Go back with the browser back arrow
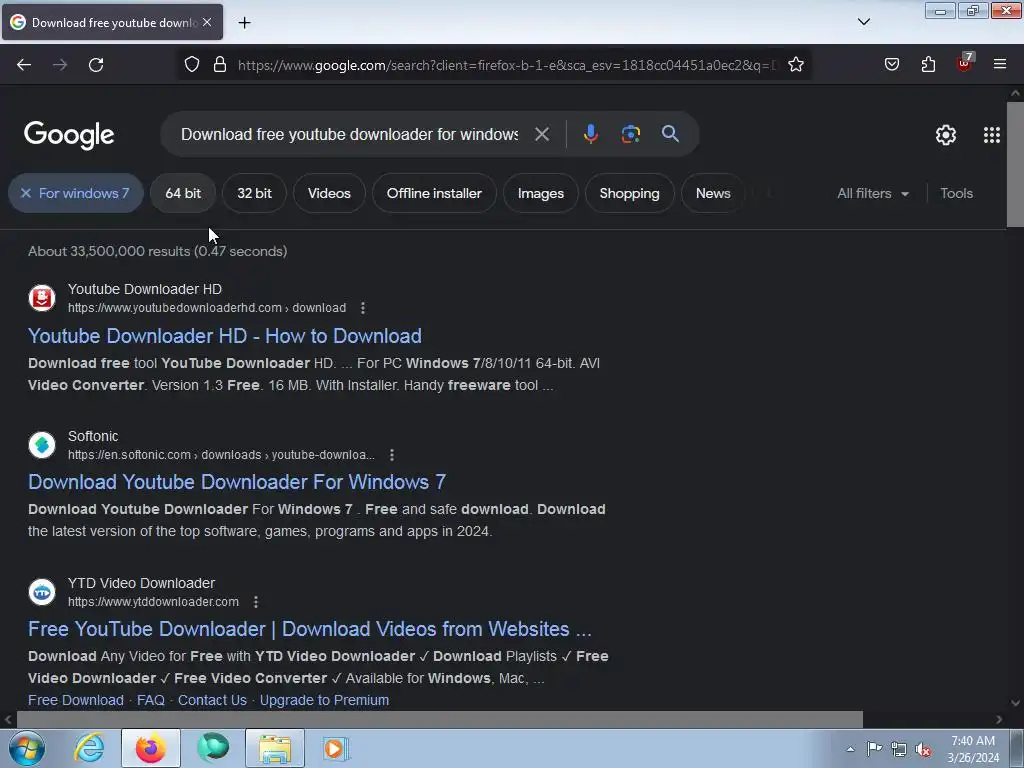 point(24,65)
